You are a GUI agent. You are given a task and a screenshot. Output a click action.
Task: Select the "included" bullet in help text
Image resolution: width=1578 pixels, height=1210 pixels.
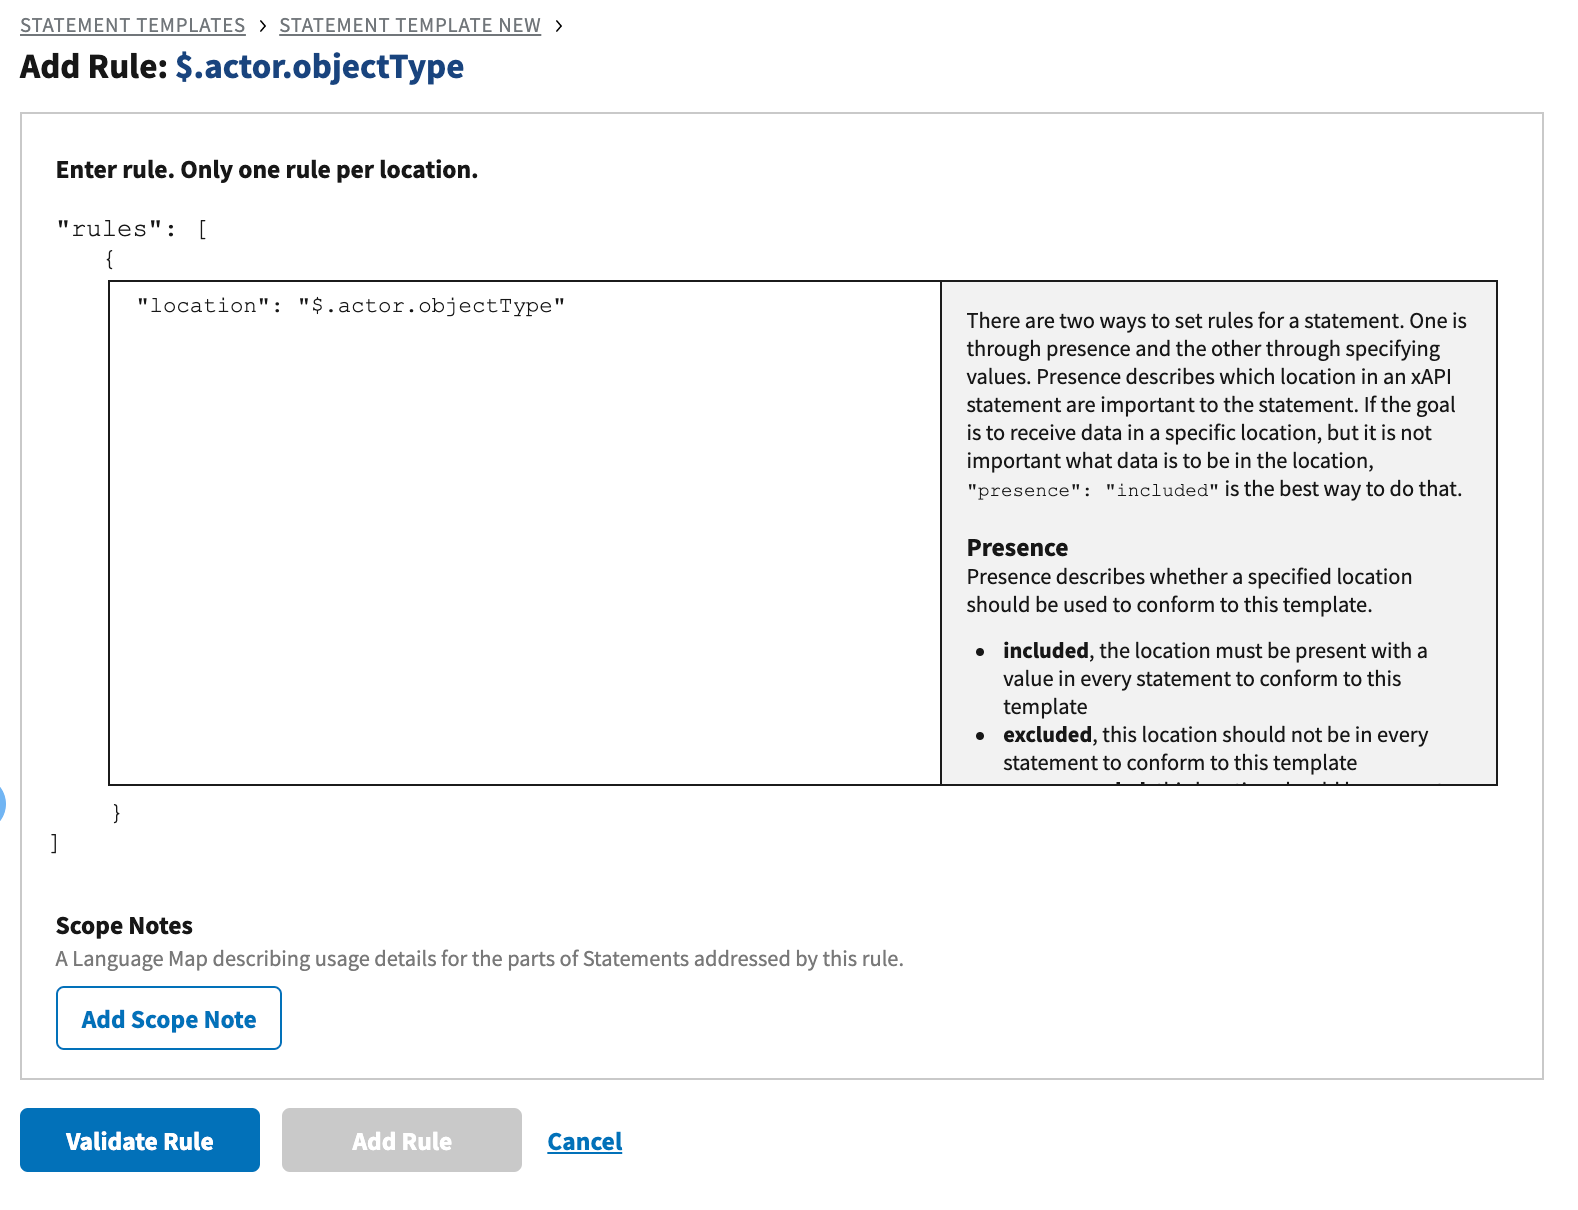tap(1045, 651)
